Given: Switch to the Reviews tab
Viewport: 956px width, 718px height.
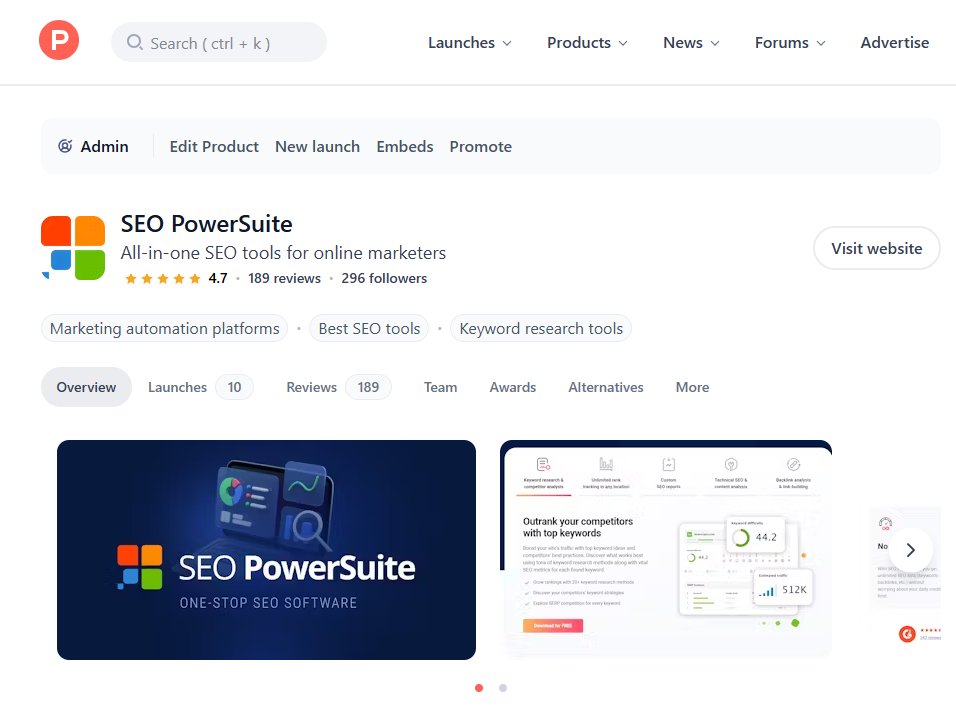Looking at the screenshot, I should [x=339, y=387].
